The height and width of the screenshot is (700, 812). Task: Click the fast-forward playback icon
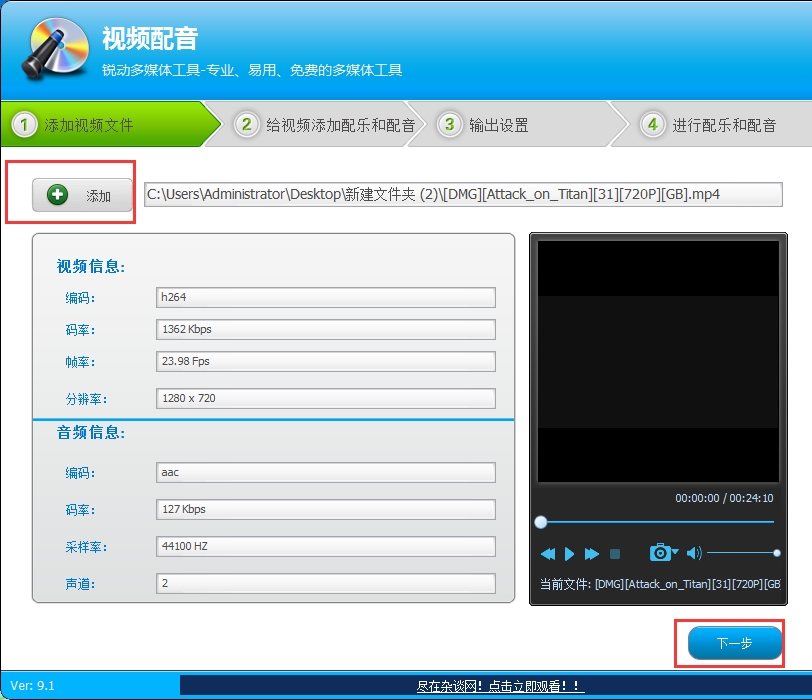coord(591,554)
